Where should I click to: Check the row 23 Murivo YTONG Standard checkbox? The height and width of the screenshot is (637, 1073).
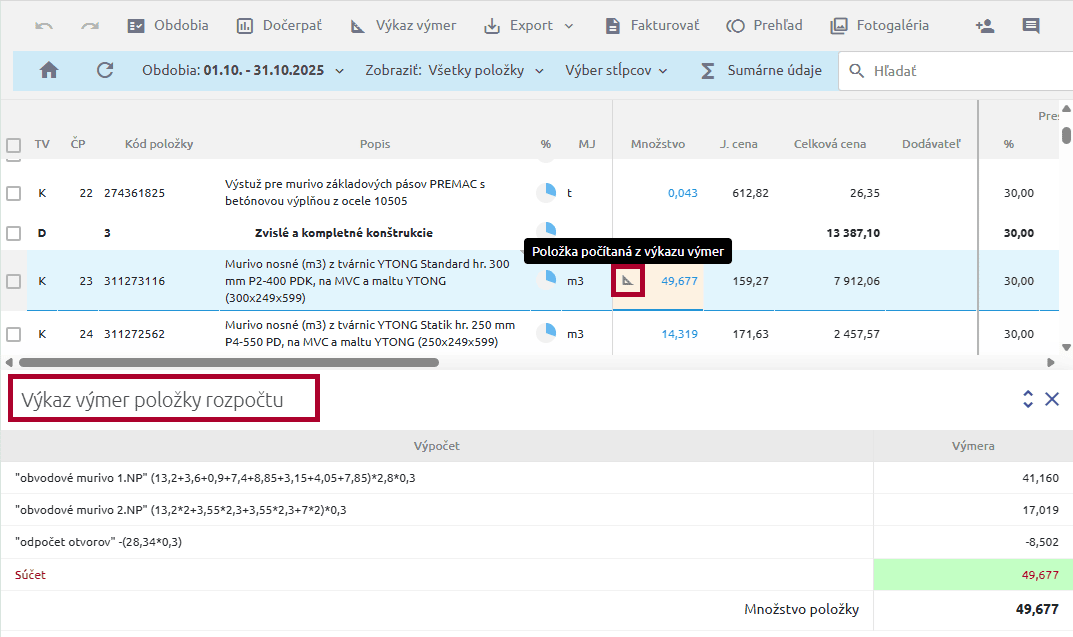14,281
